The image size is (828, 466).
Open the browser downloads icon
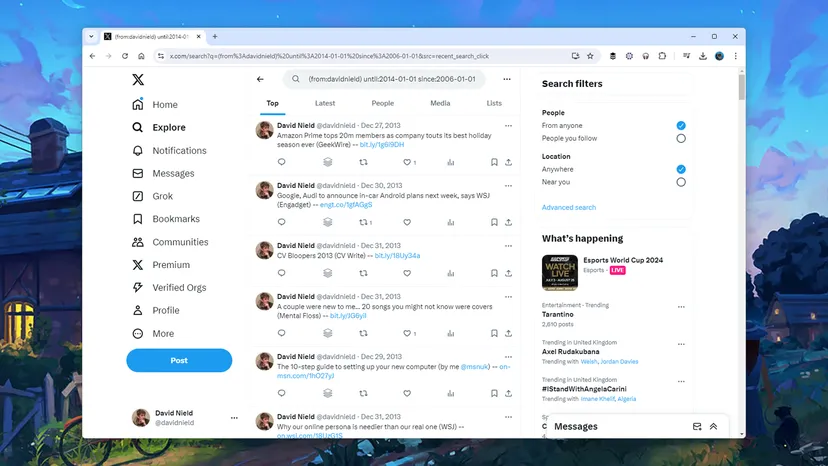coord(703,56)
